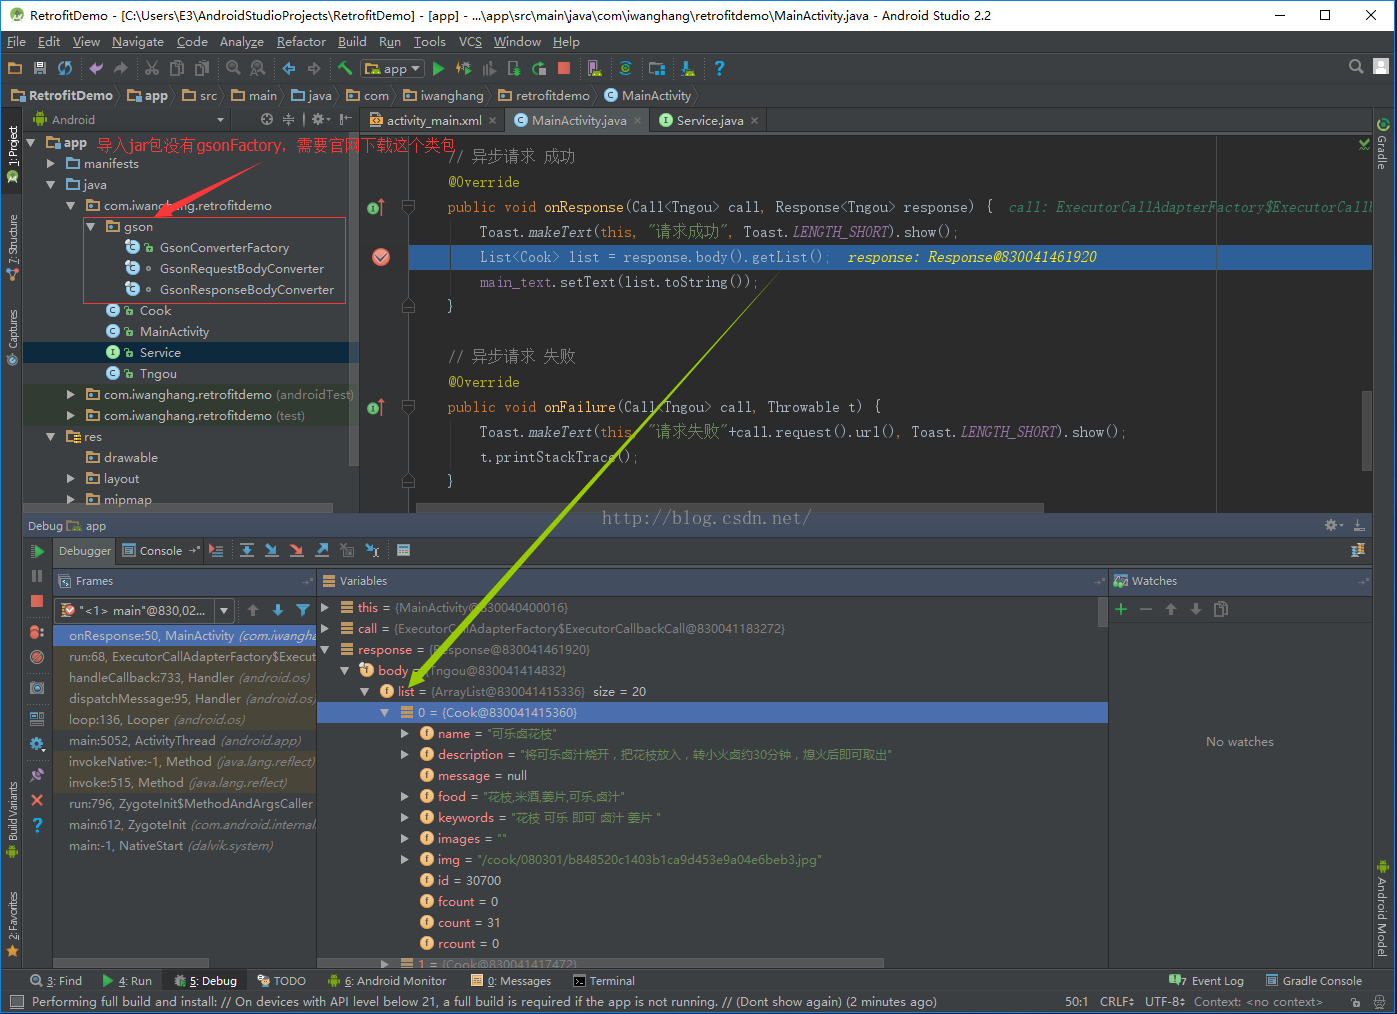Open the app run configuration dropdown
The image size is (1397, 1014).
point(393,68)
